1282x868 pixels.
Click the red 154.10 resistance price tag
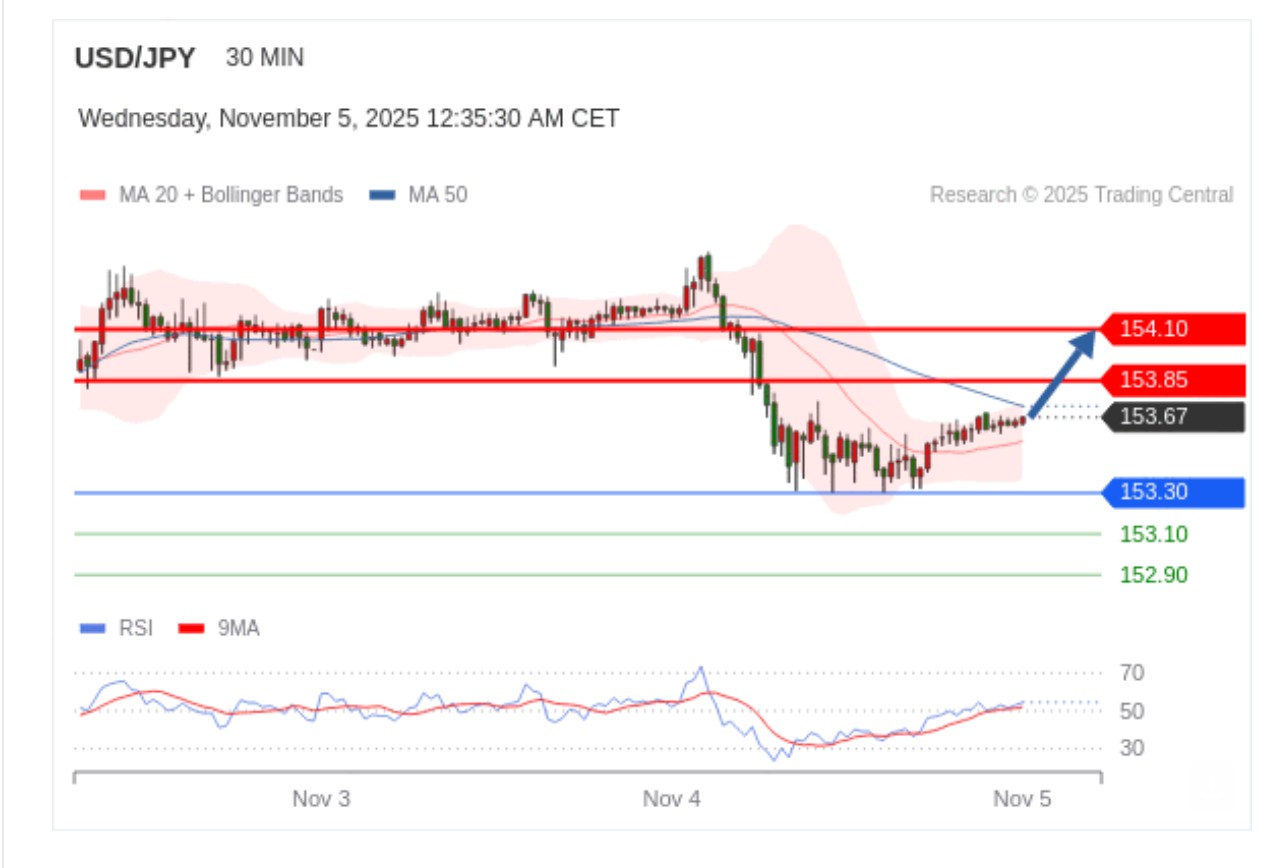click(x=1172, y=329)
